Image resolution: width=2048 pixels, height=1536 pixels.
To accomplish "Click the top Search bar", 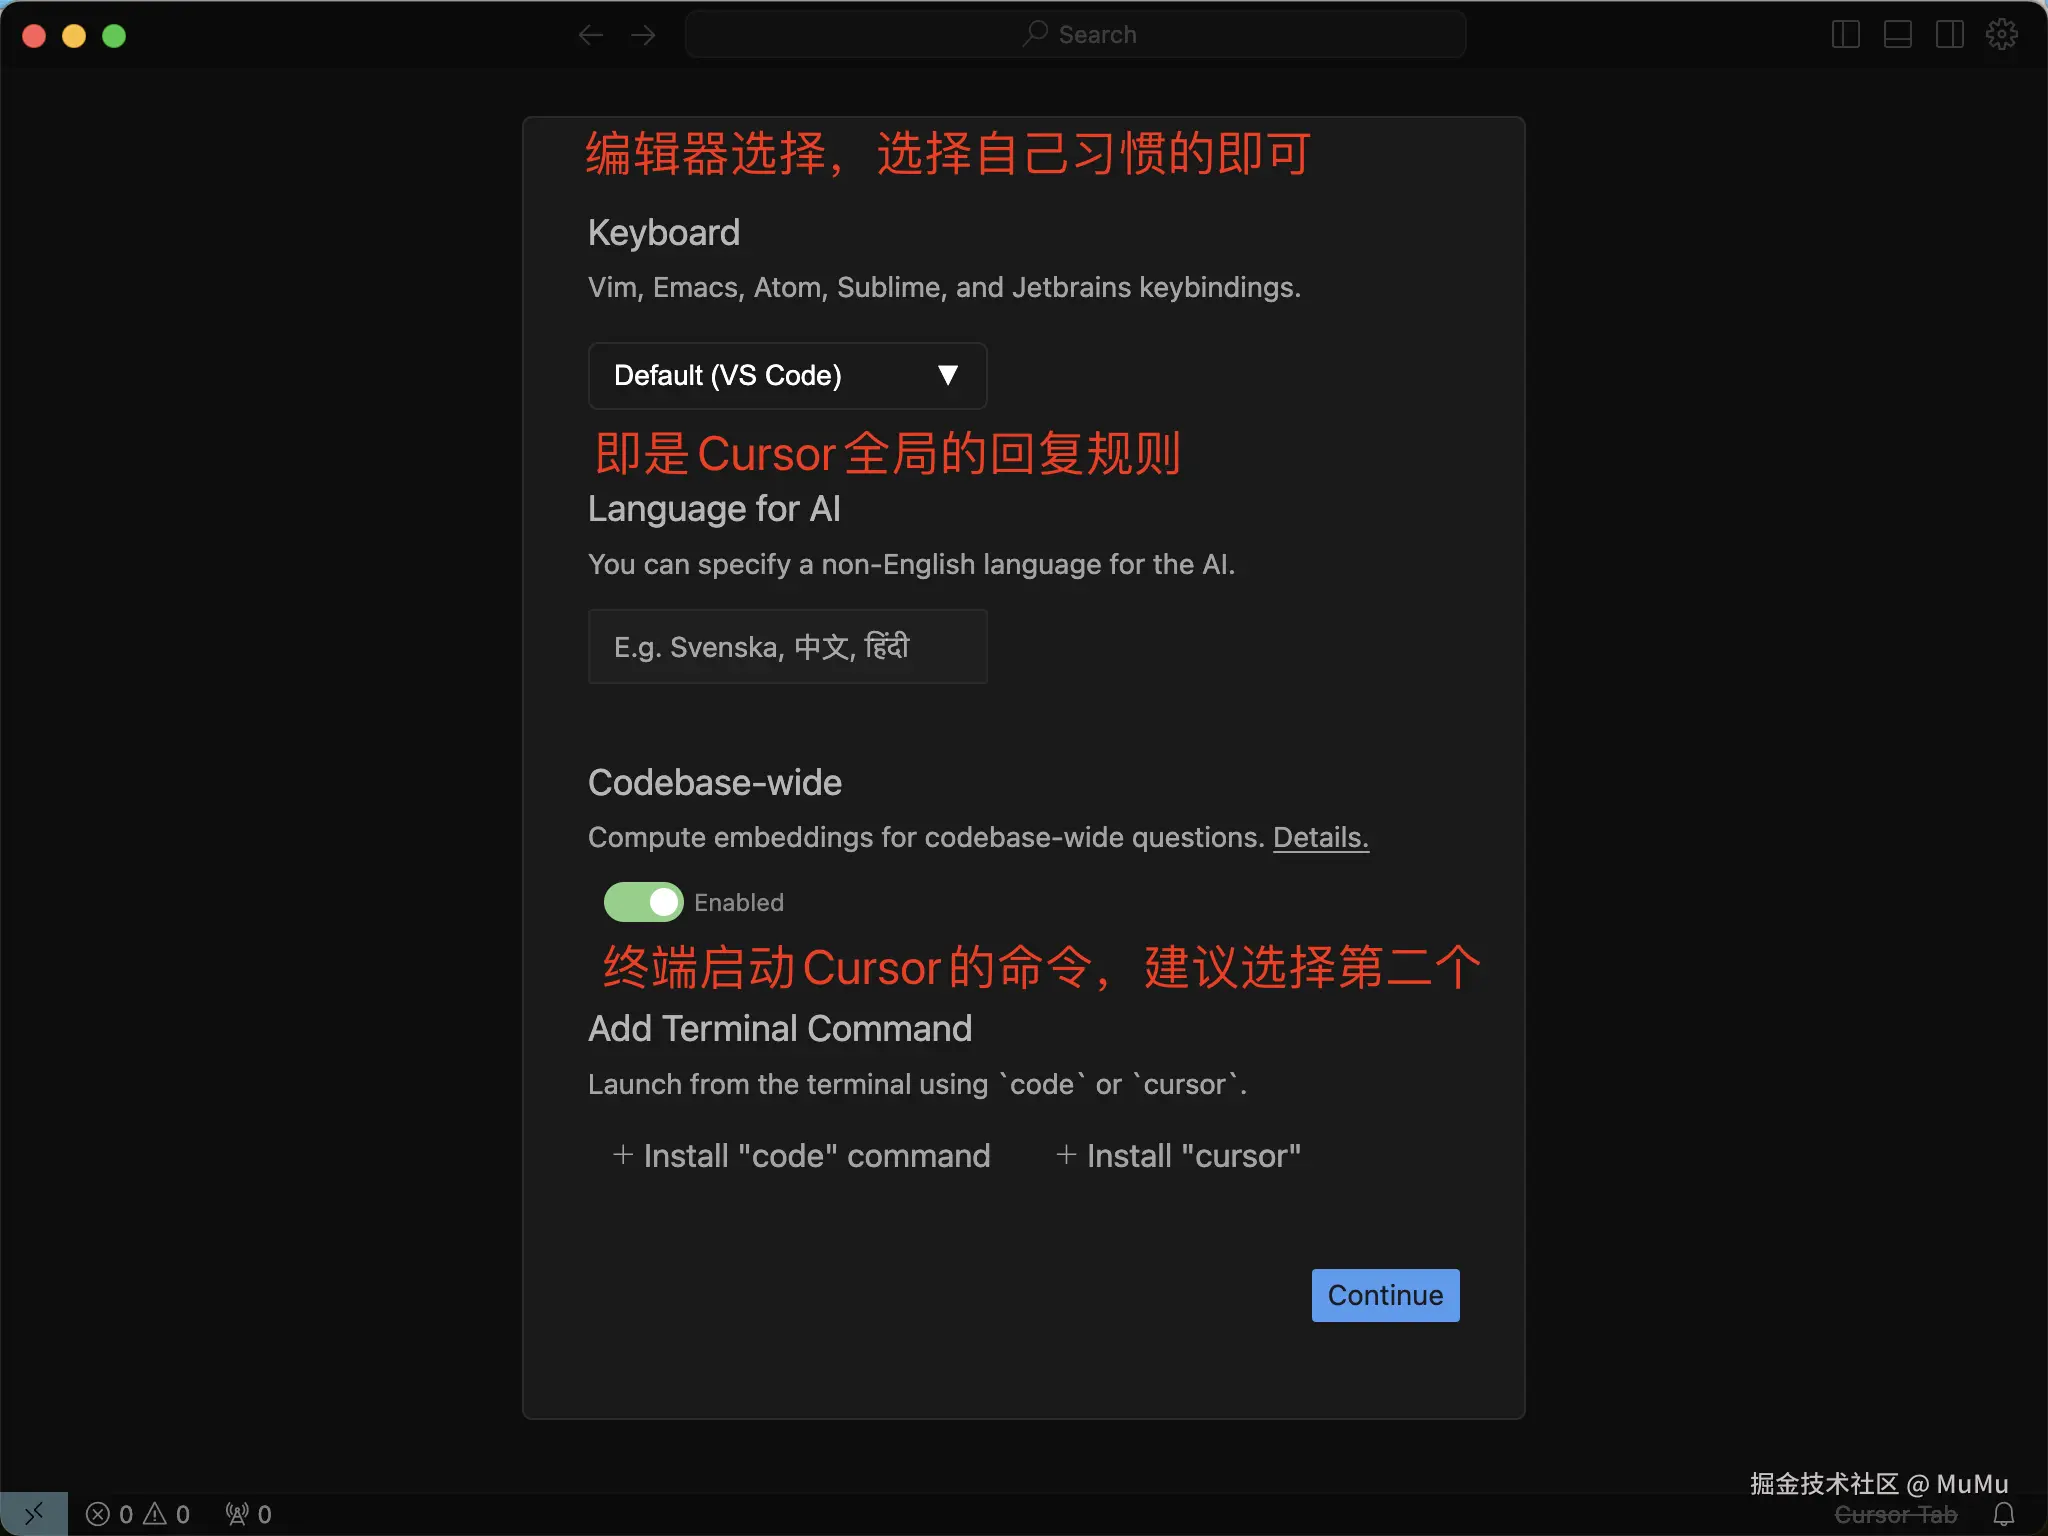I will 1075,35.
